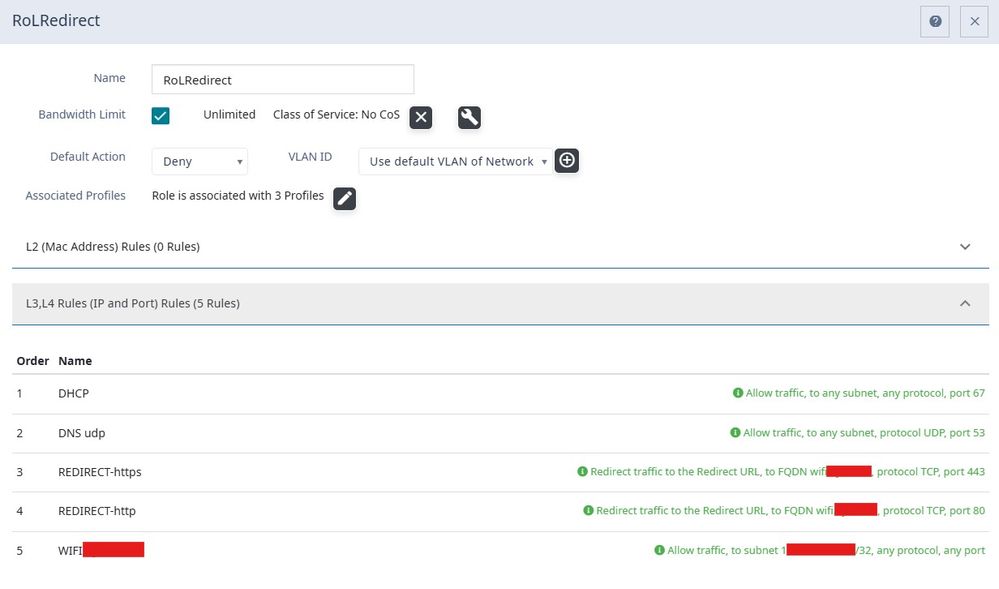Screen dimensions: 999x589
Task: Open the Default Action Deny dropdown
Action: (199, 161)
